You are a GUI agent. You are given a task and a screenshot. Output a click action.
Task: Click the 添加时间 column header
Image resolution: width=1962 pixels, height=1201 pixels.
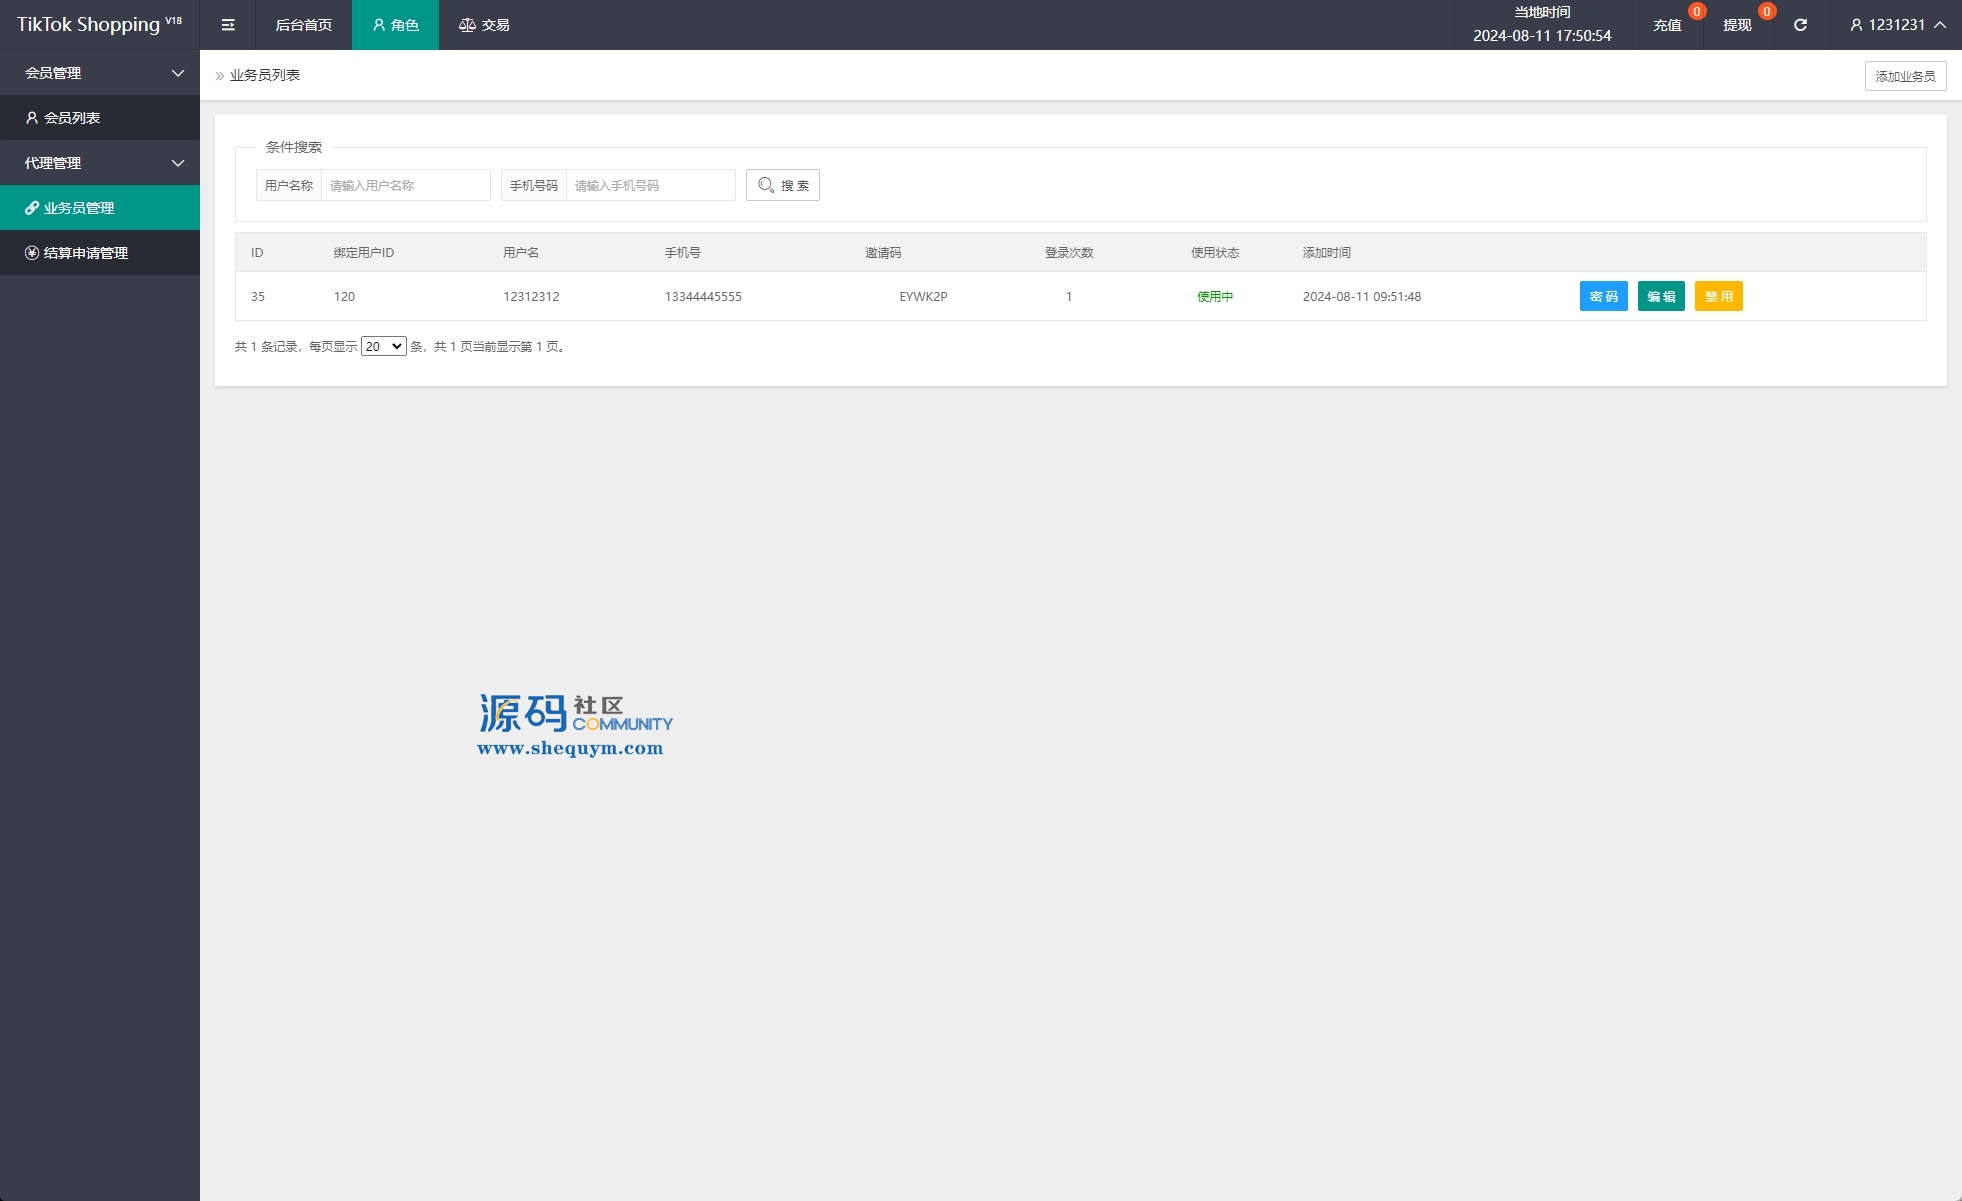(x=1327, y=253)
